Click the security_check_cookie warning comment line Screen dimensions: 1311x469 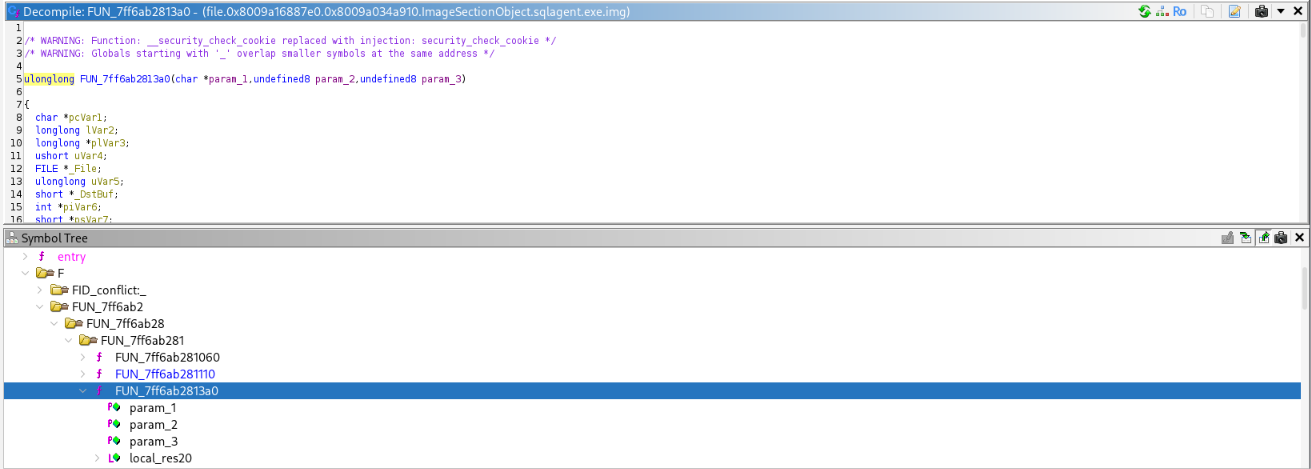pos(290,40)
